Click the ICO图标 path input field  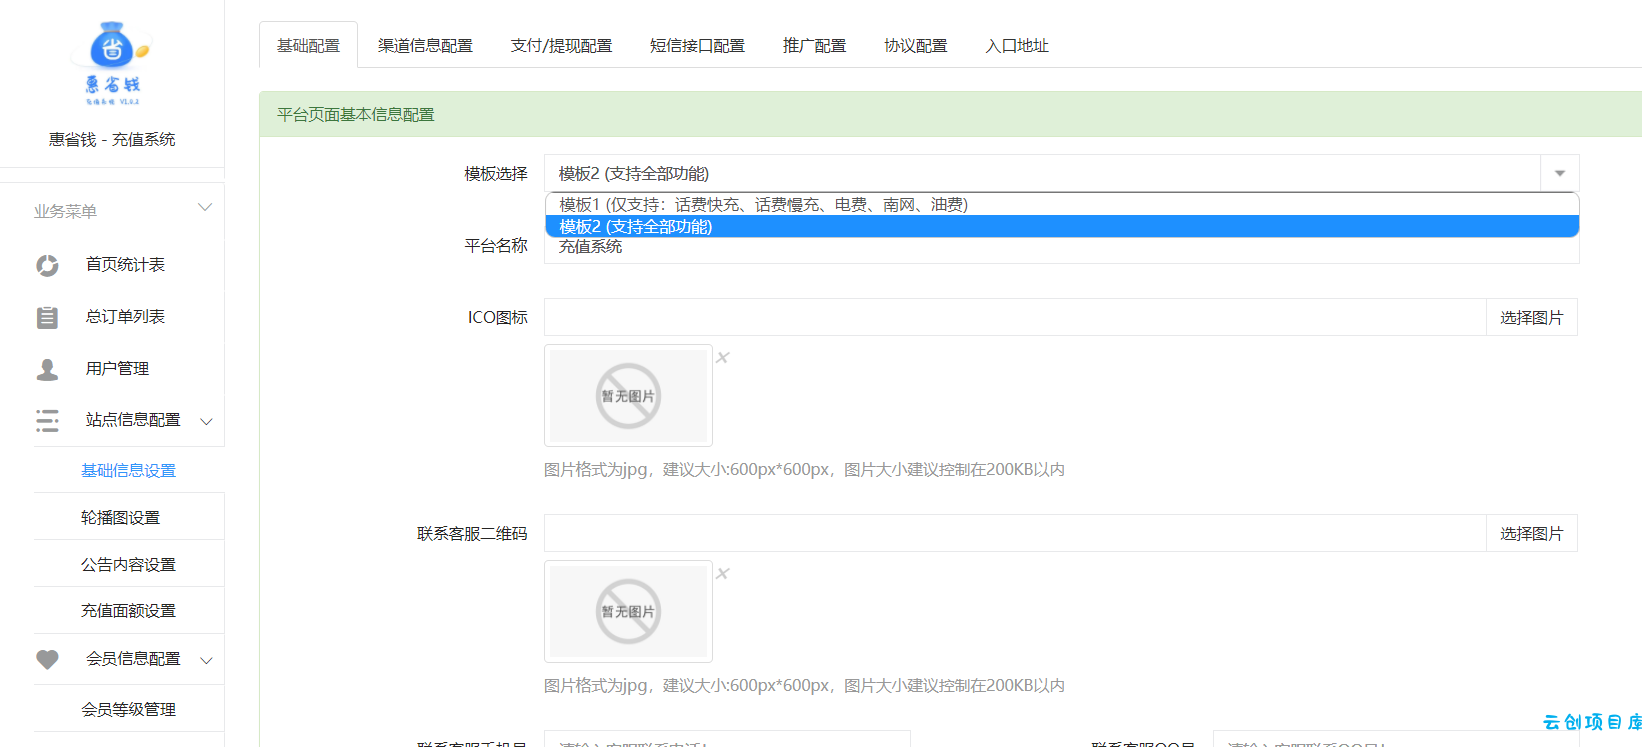click(1015, 317)
